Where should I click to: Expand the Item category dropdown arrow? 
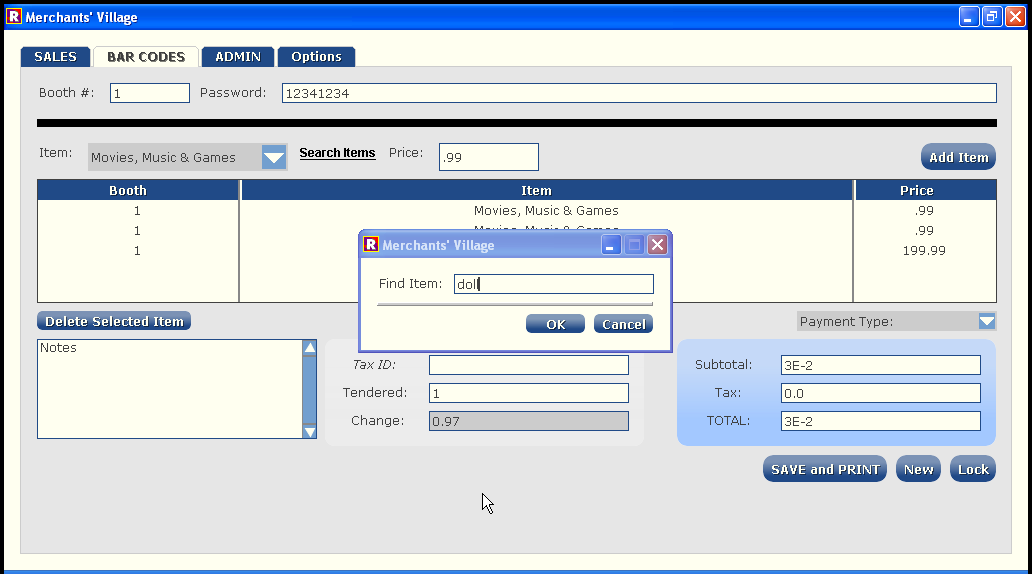click(x=274, y=157)
